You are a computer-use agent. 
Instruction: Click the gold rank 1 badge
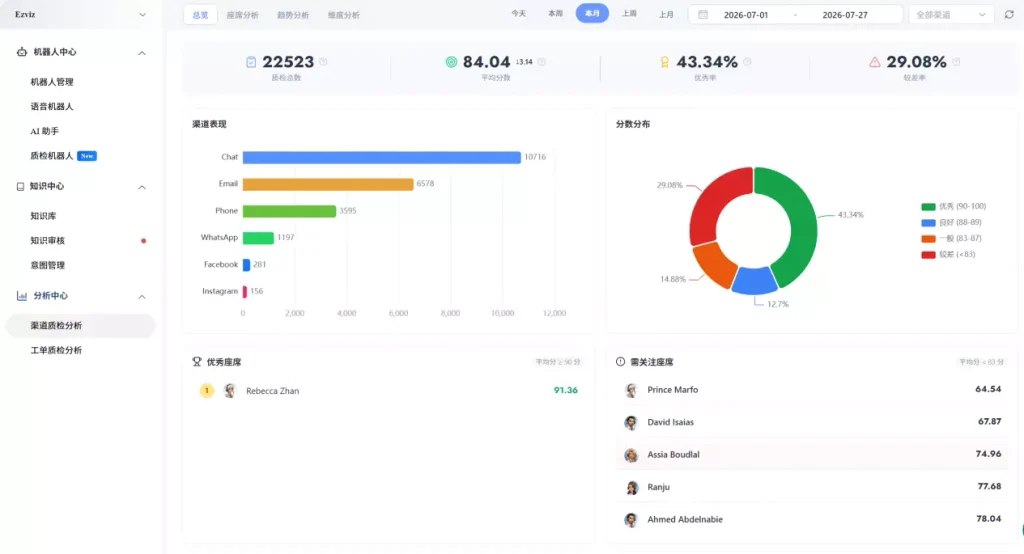(x=206, y=391)
